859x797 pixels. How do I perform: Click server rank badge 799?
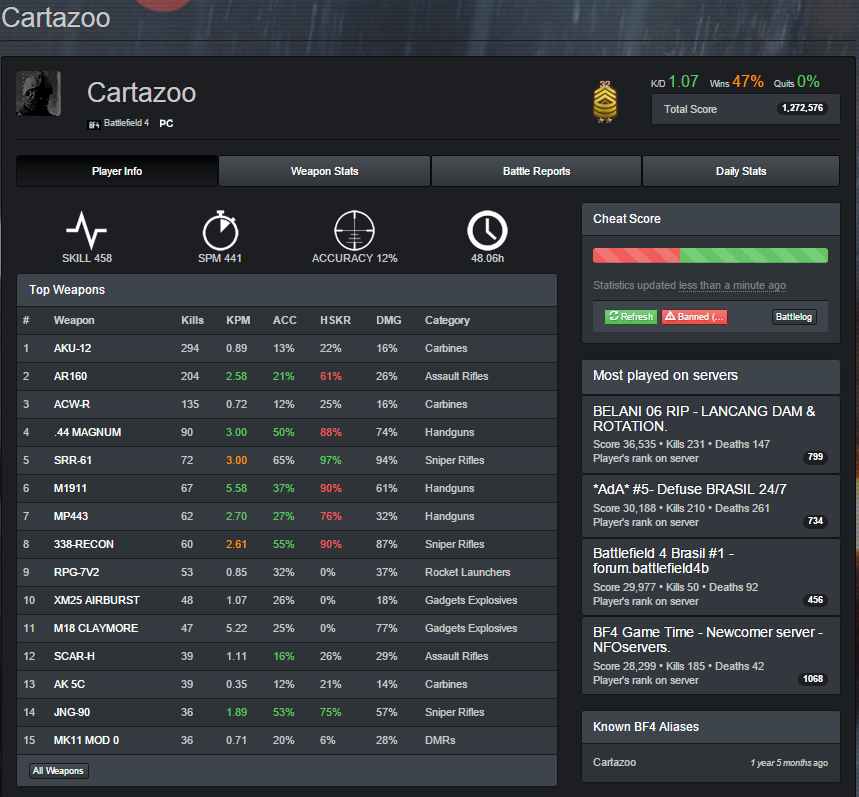(x=815, y=457)
